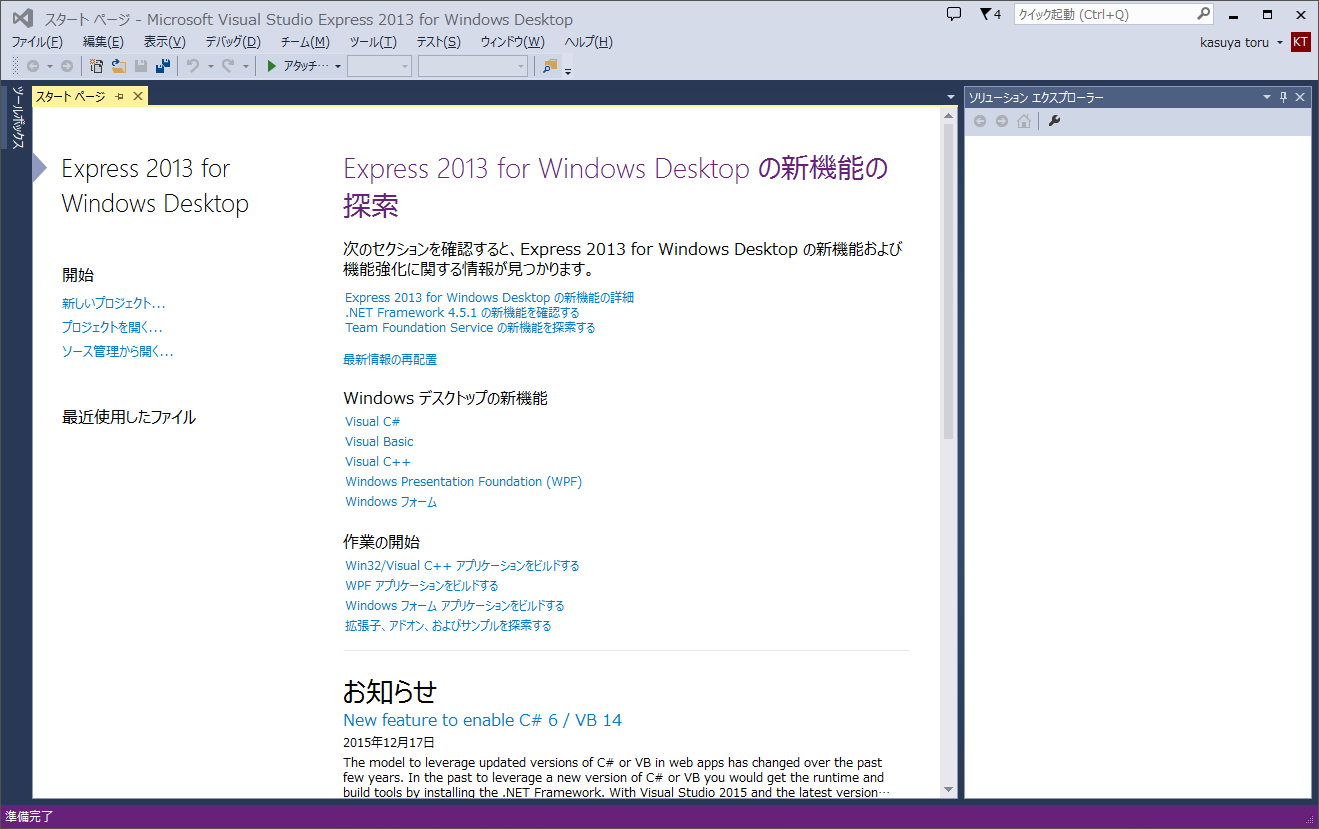
Task: Click the Save All toolbar icon
Action: point(163,66)
